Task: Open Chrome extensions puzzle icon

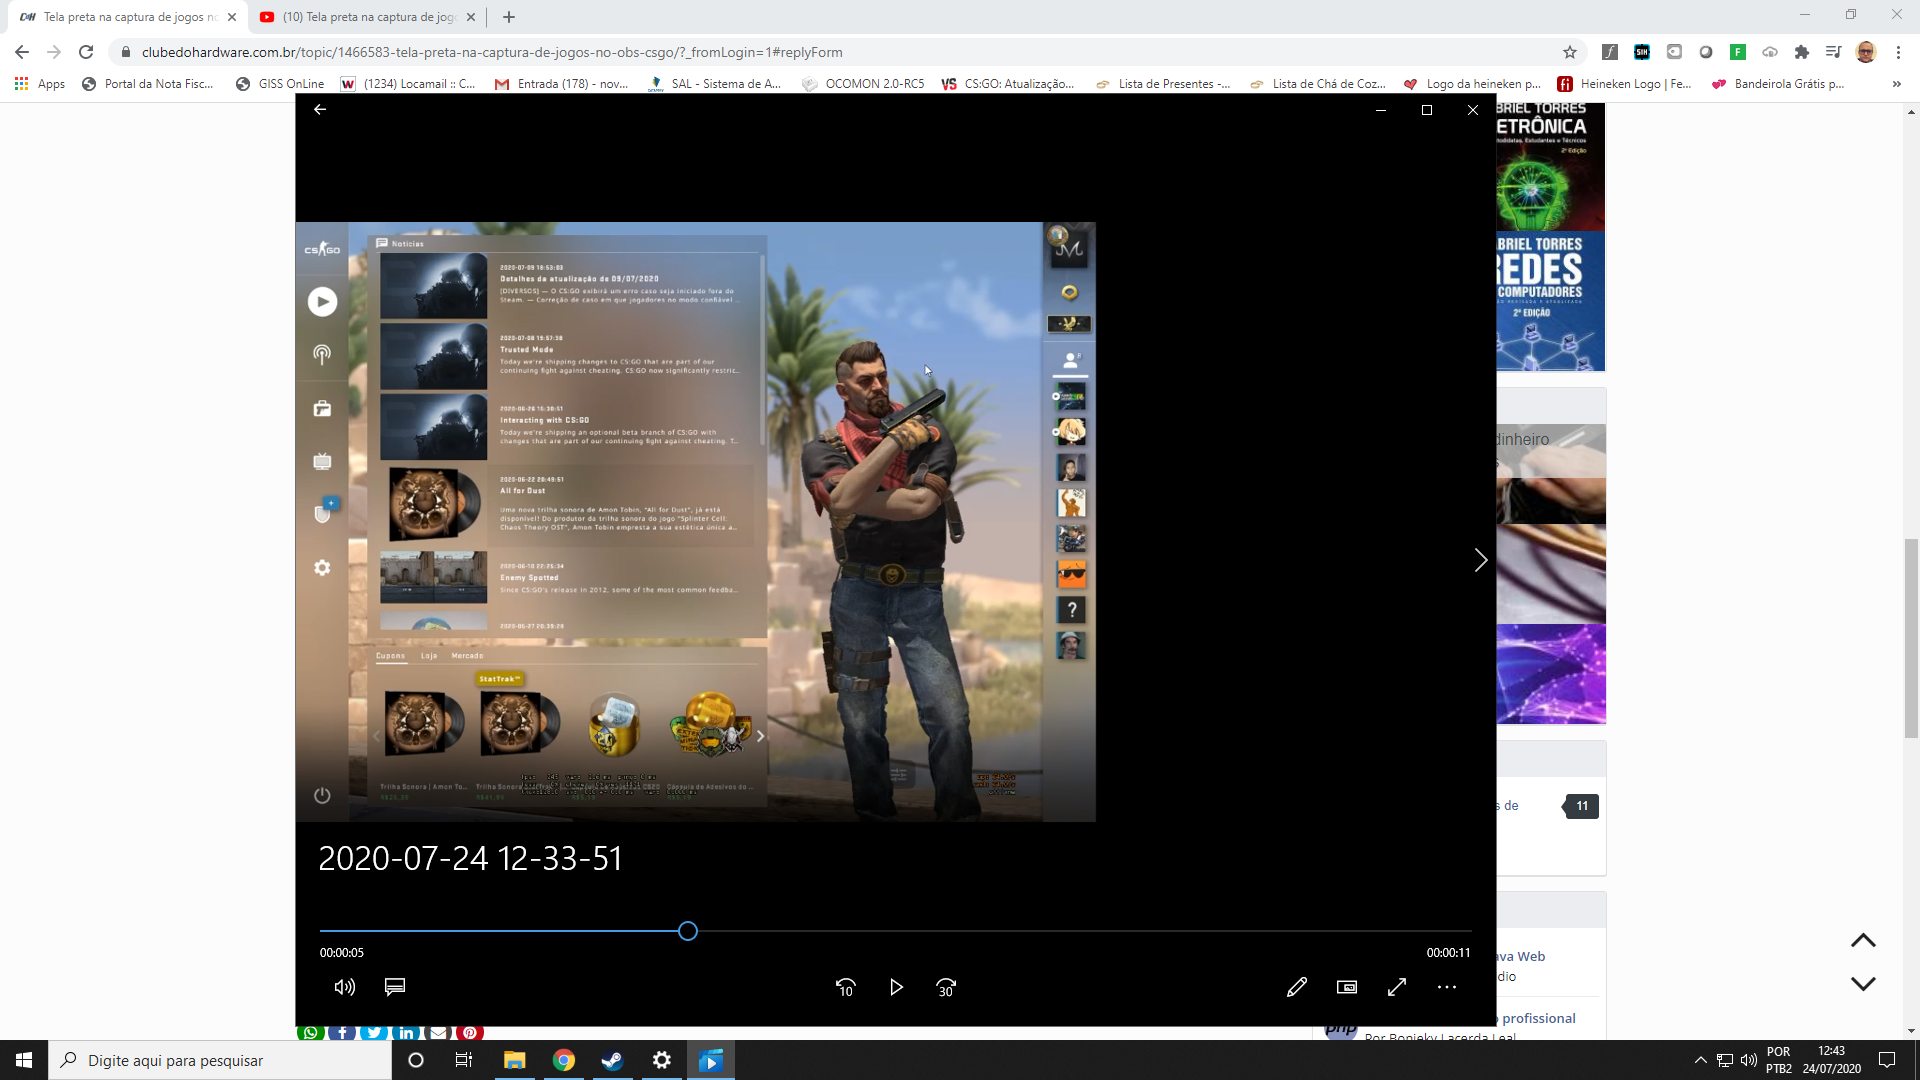Action: (1802, 52)
